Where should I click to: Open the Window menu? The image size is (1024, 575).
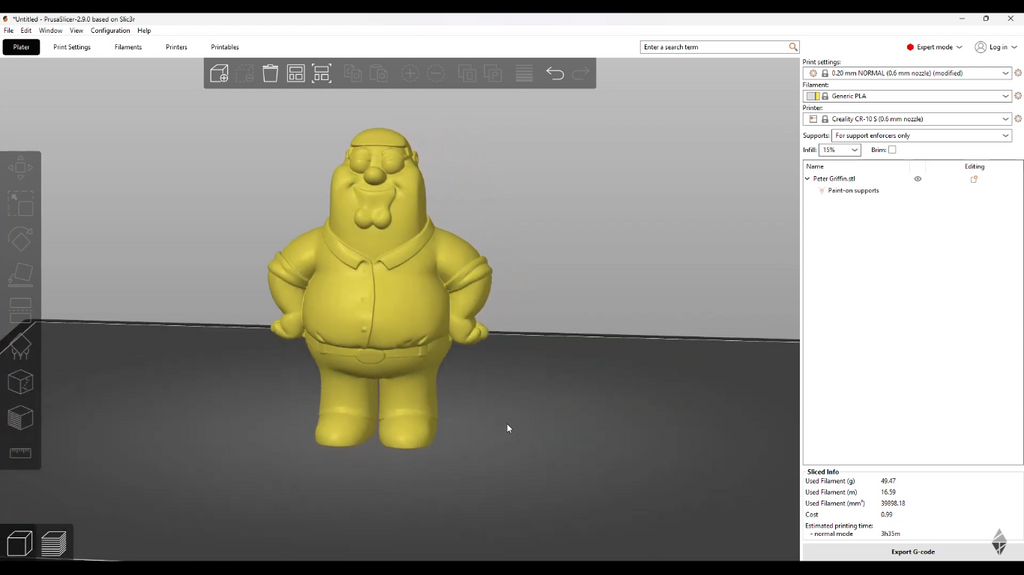(x=50, y=31)
